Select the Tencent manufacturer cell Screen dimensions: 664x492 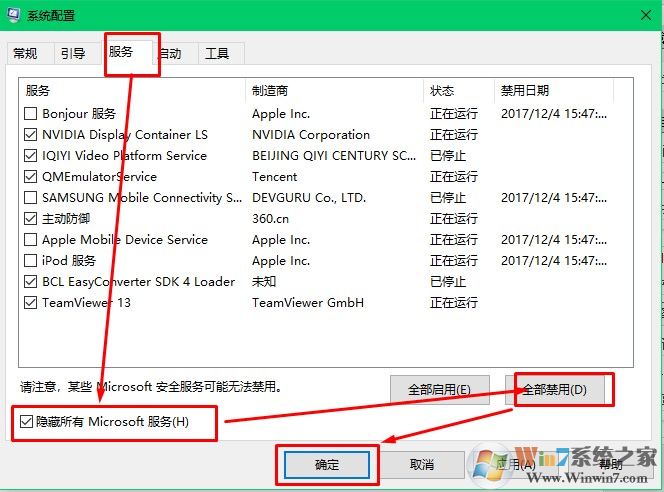(x=274, y=177)
